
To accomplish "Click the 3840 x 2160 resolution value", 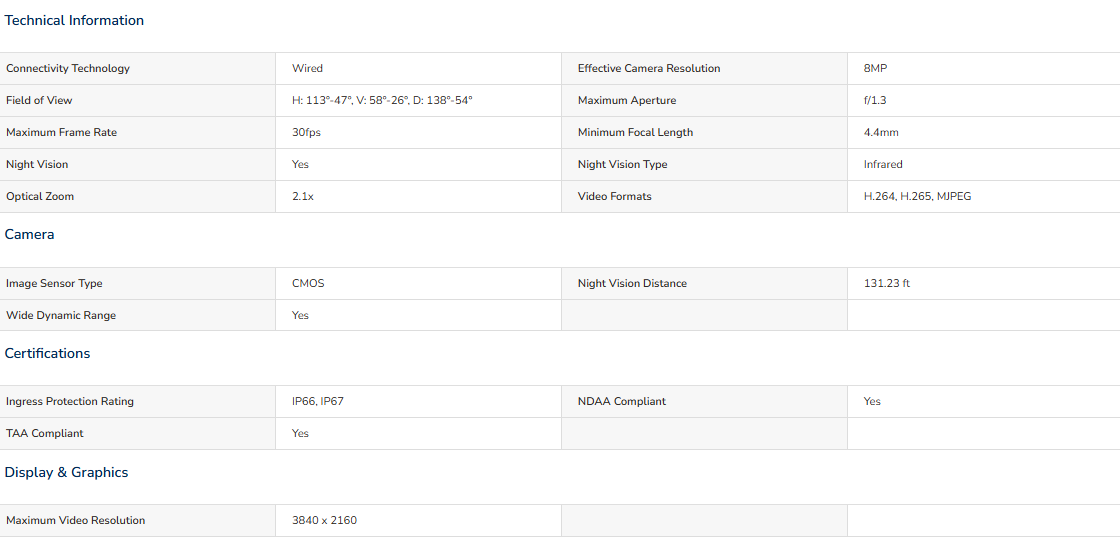I will (324, 521).
